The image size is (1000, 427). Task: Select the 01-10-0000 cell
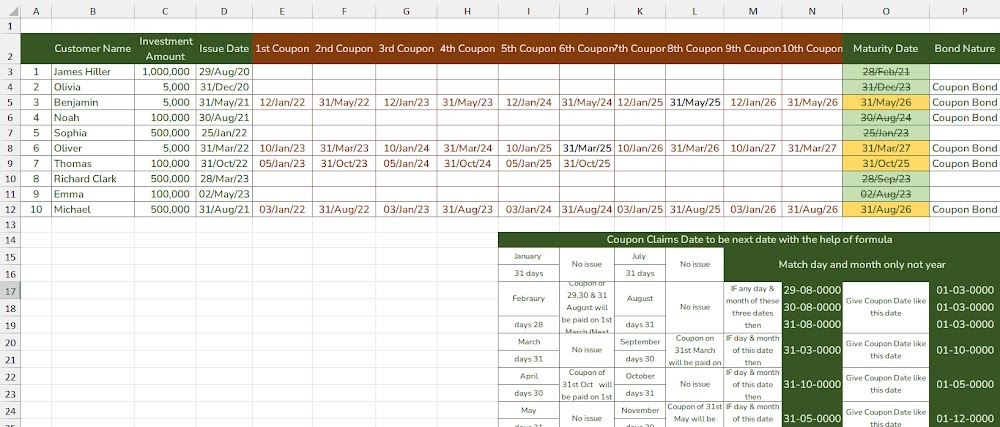point(964,350)
